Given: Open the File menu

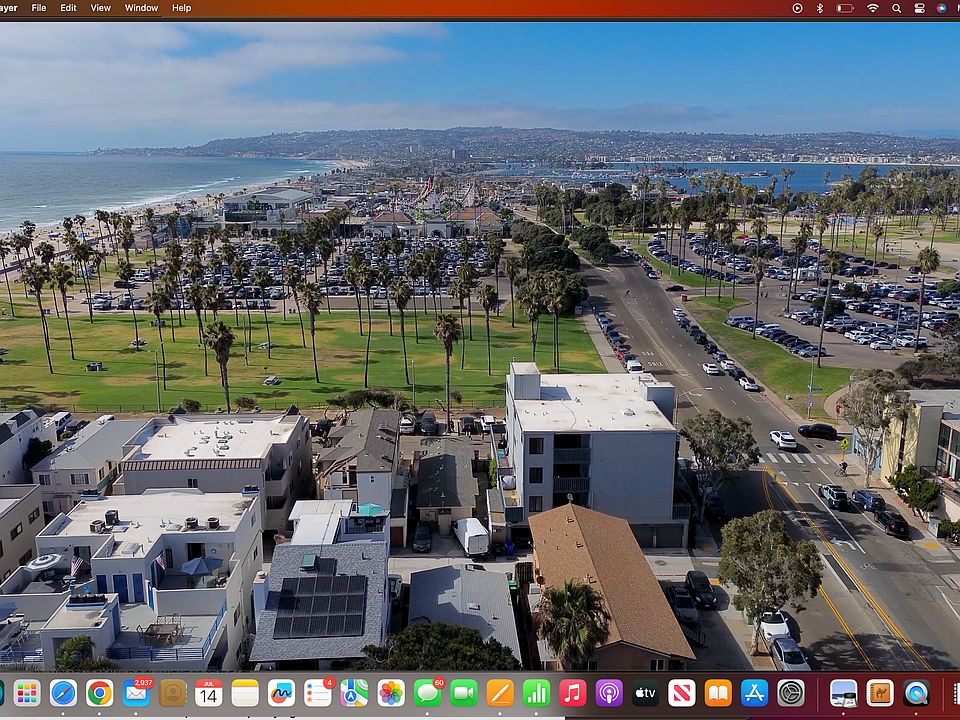Looking at the screenshot, I should (x=39, y=7).
